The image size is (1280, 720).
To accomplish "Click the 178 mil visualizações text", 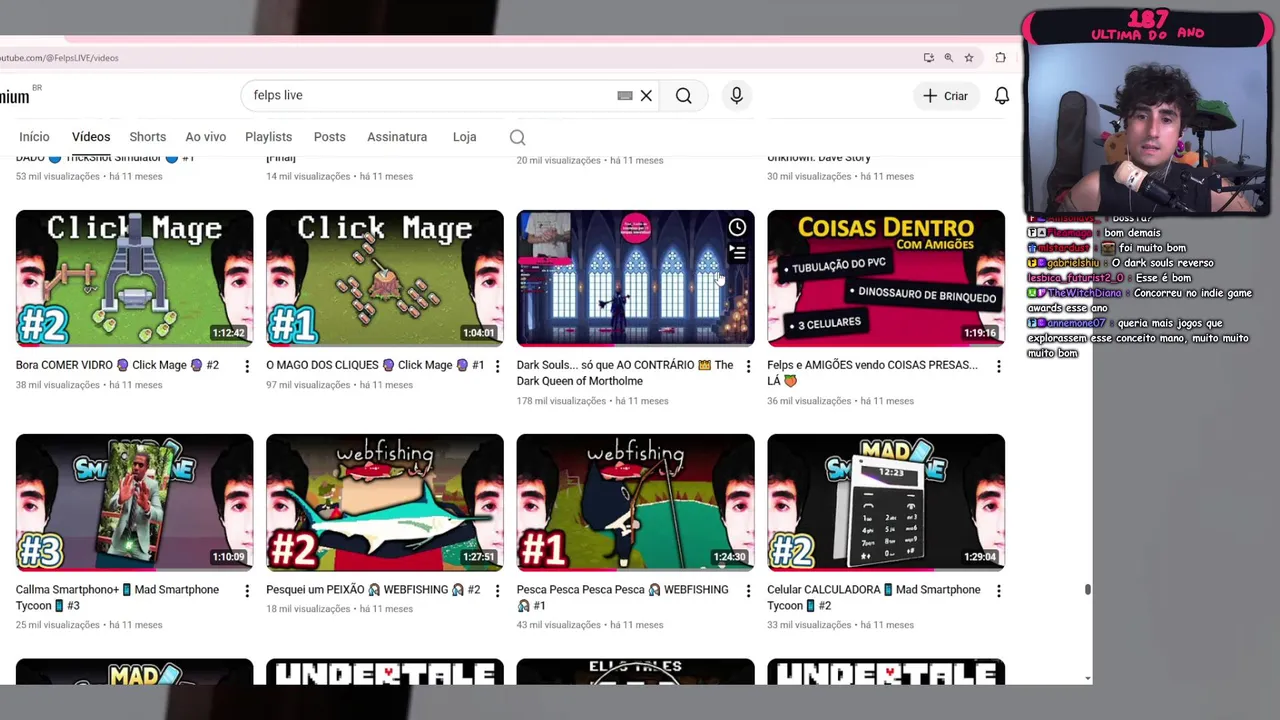I will click(x=561, y=401).
